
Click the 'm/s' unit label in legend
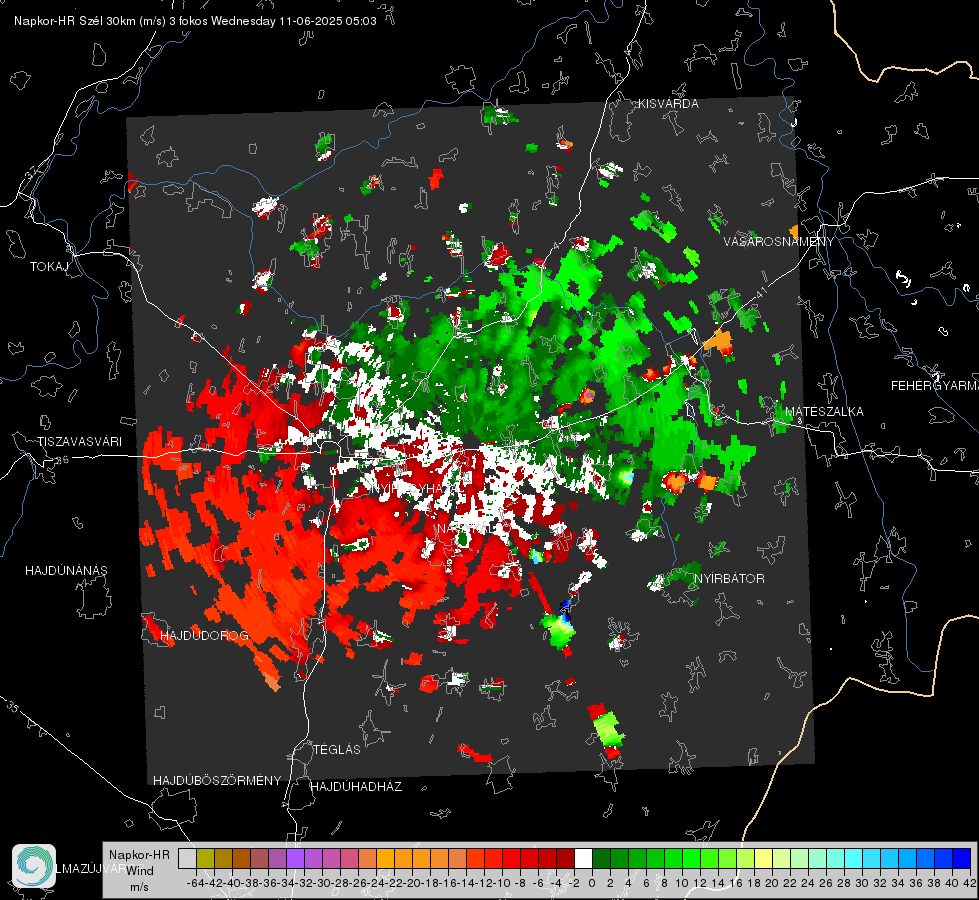coord(140,887)
